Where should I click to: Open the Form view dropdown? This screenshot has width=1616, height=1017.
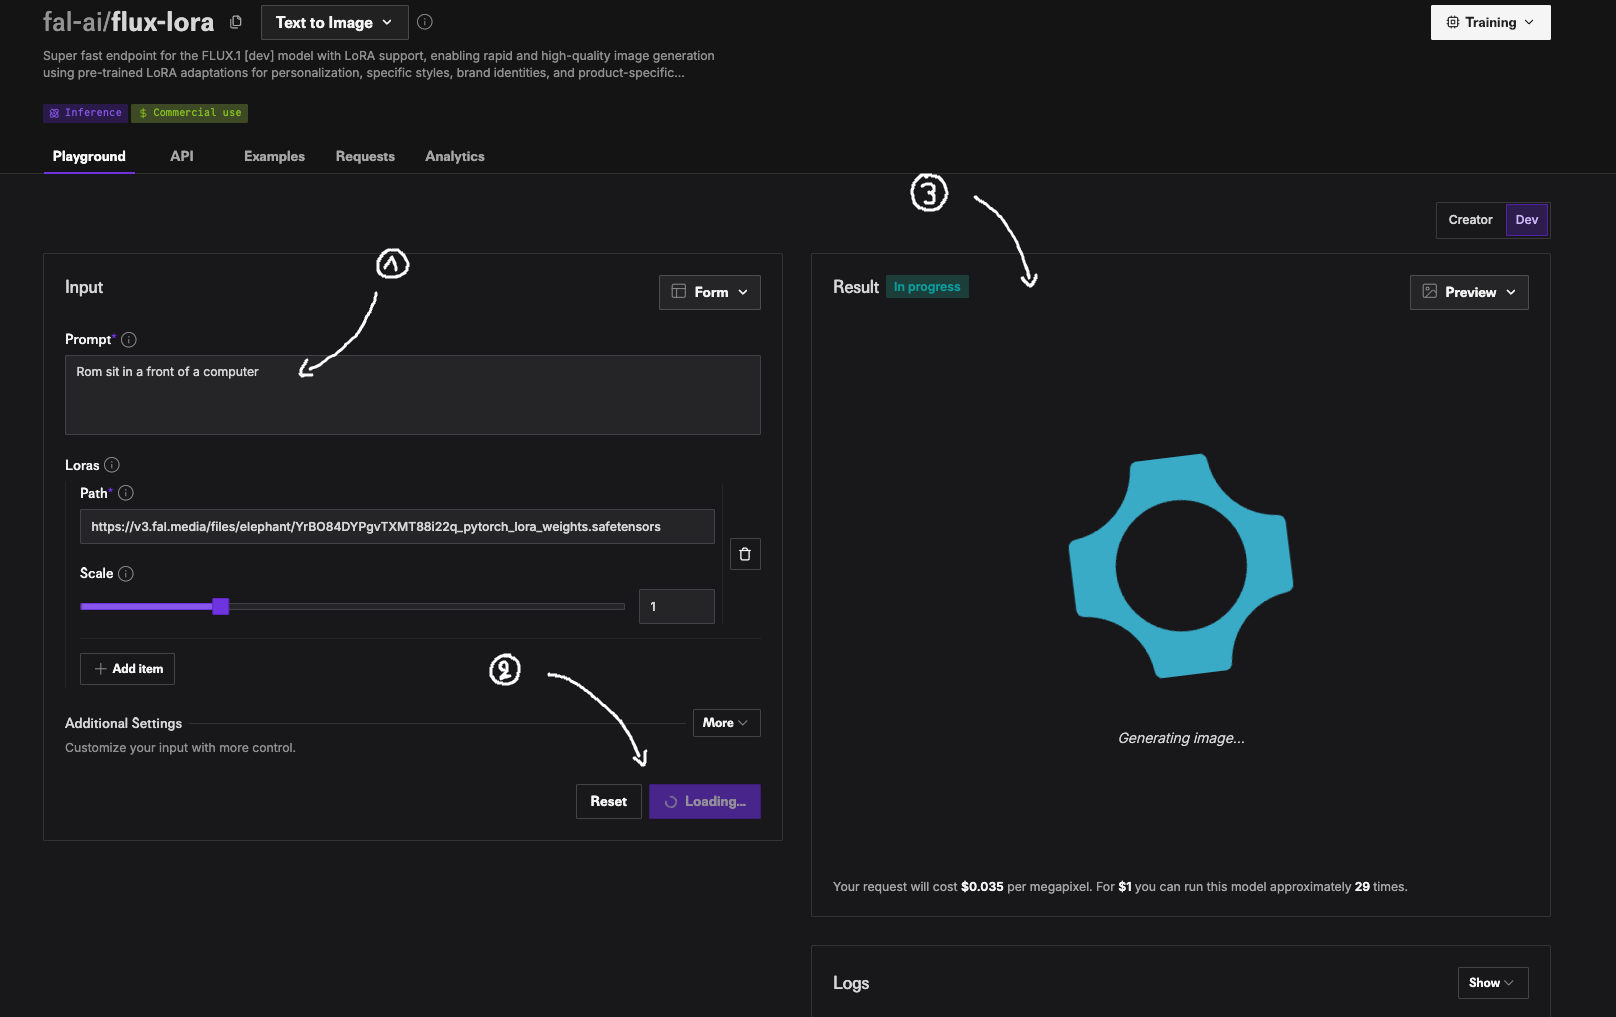coord(710,292)
